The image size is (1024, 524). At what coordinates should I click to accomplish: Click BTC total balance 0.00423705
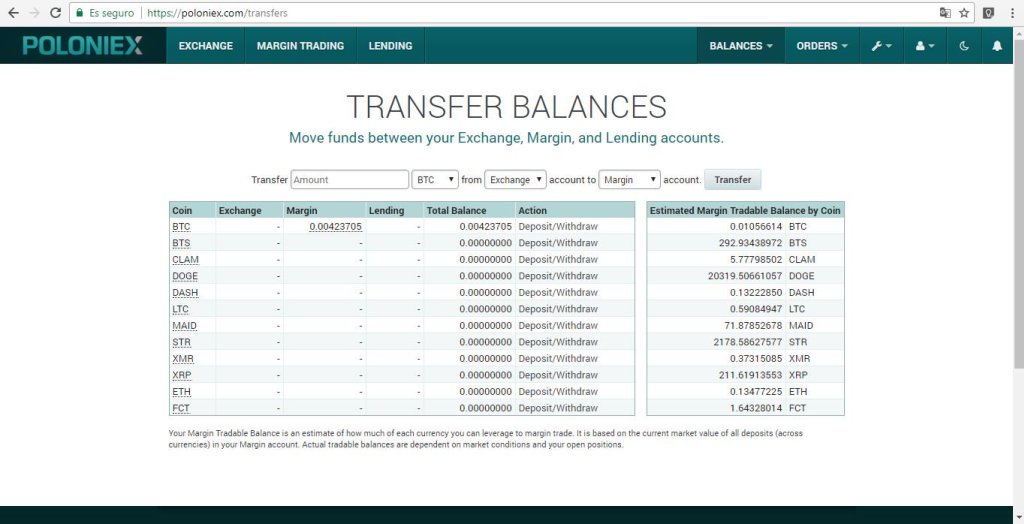click(485, 227)
